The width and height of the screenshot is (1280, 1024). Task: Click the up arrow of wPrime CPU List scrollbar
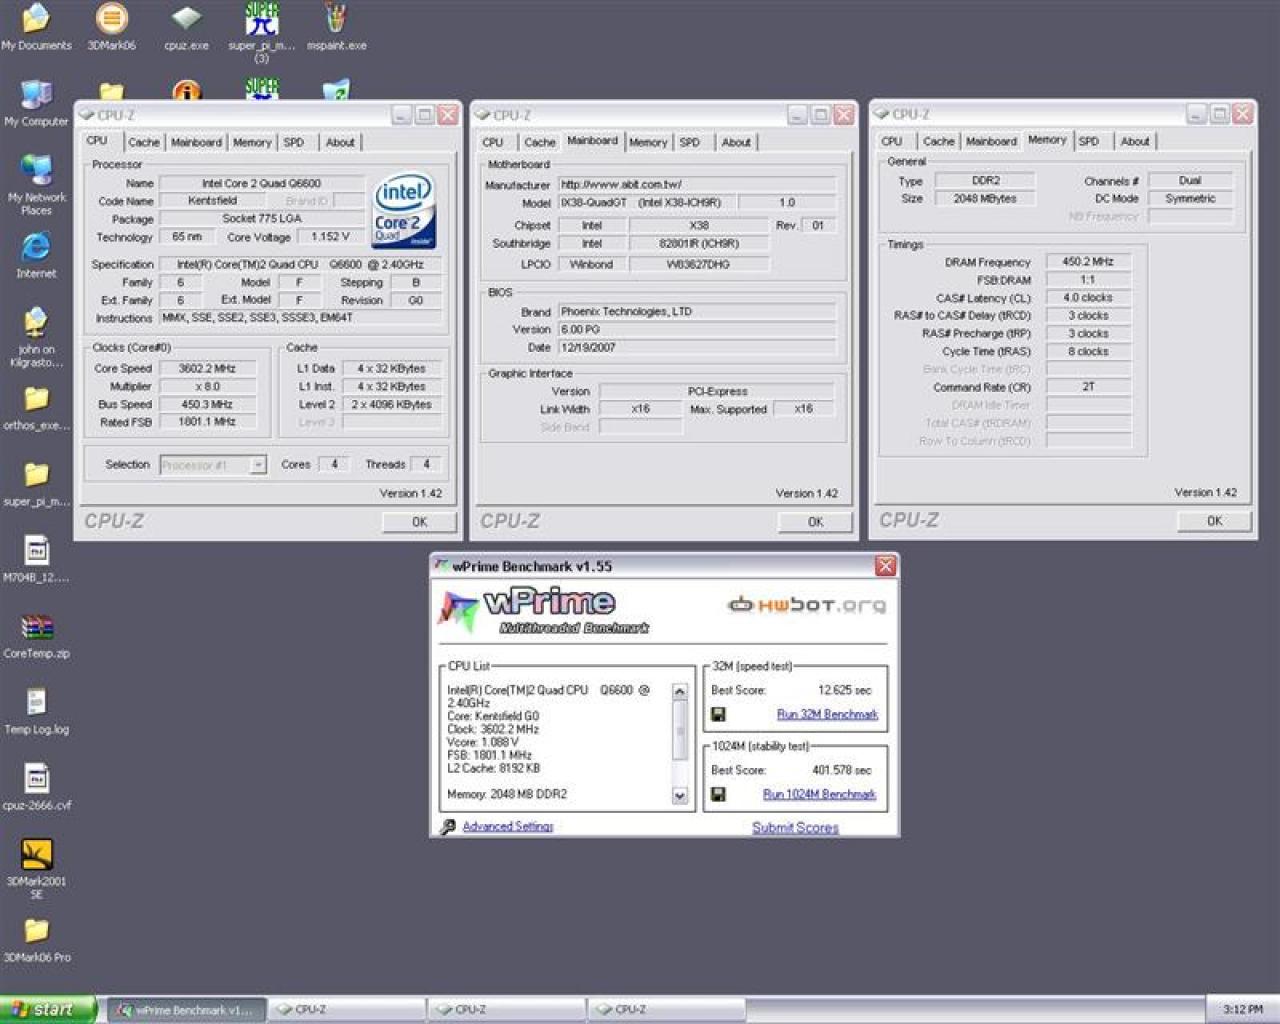click(680, 691)
